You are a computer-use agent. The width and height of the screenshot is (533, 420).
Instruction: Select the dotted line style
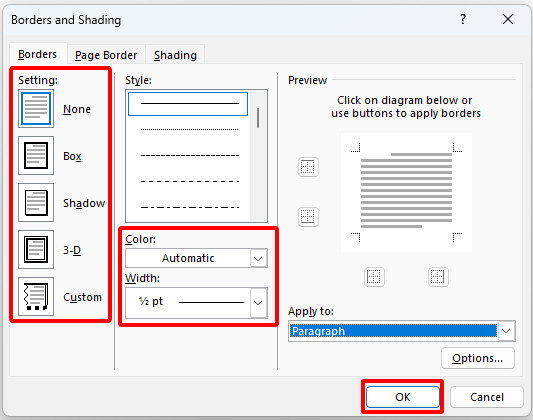189,129
